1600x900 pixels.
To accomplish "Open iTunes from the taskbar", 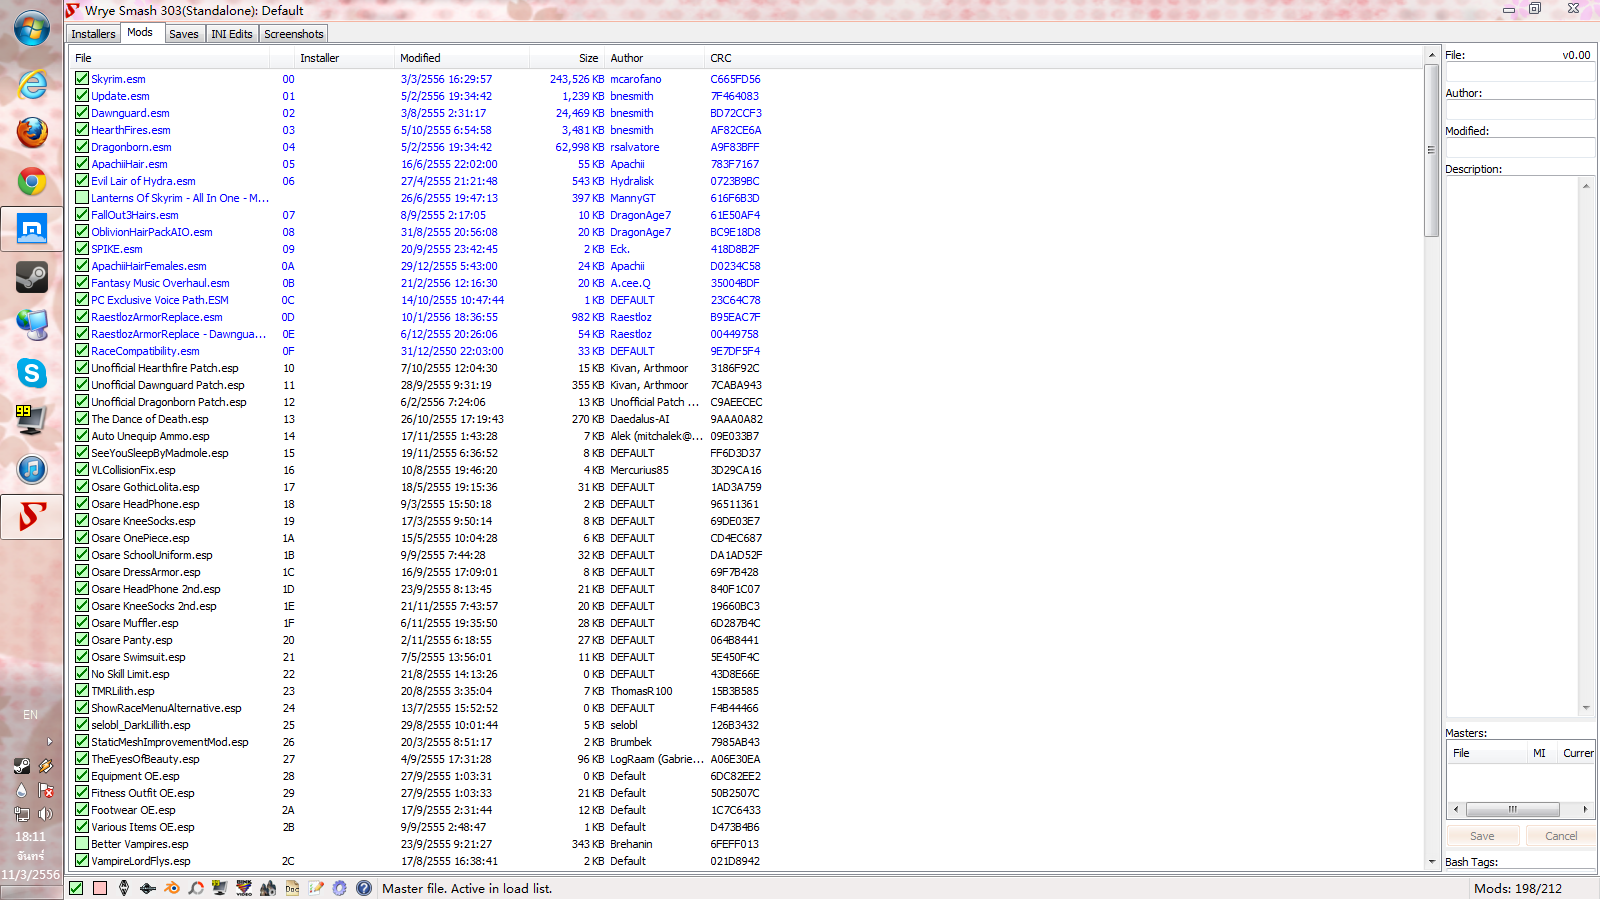I will 32,469.
